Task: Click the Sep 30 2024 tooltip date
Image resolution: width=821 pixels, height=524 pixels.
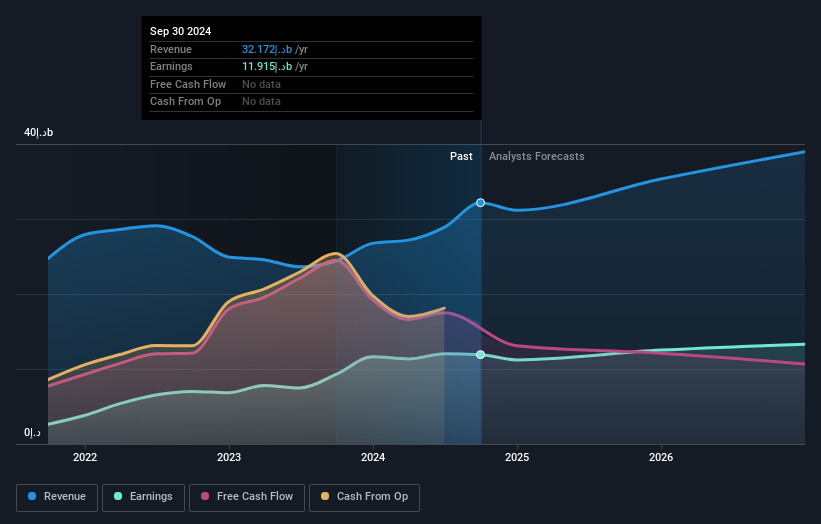Action: coord(181,31)
